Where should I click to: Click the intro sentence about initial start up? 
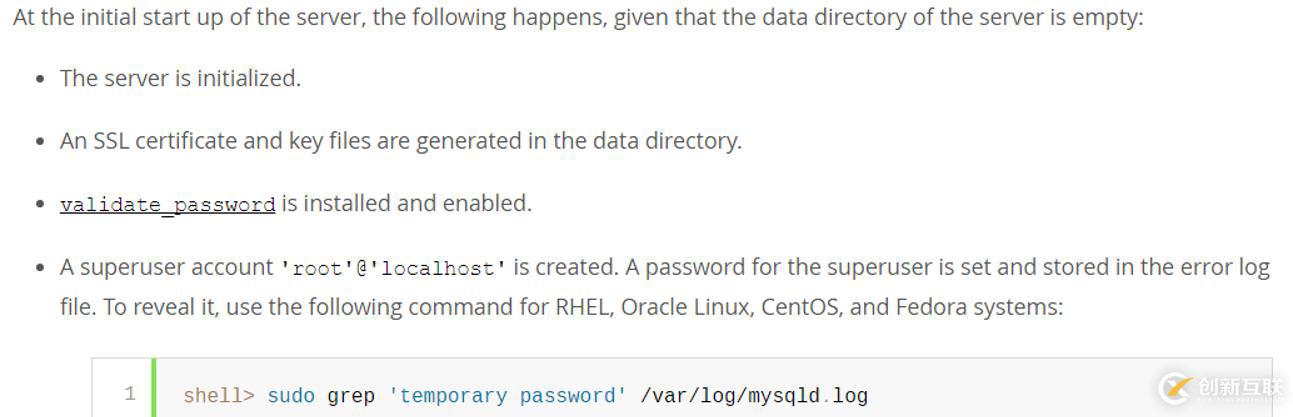577,18
